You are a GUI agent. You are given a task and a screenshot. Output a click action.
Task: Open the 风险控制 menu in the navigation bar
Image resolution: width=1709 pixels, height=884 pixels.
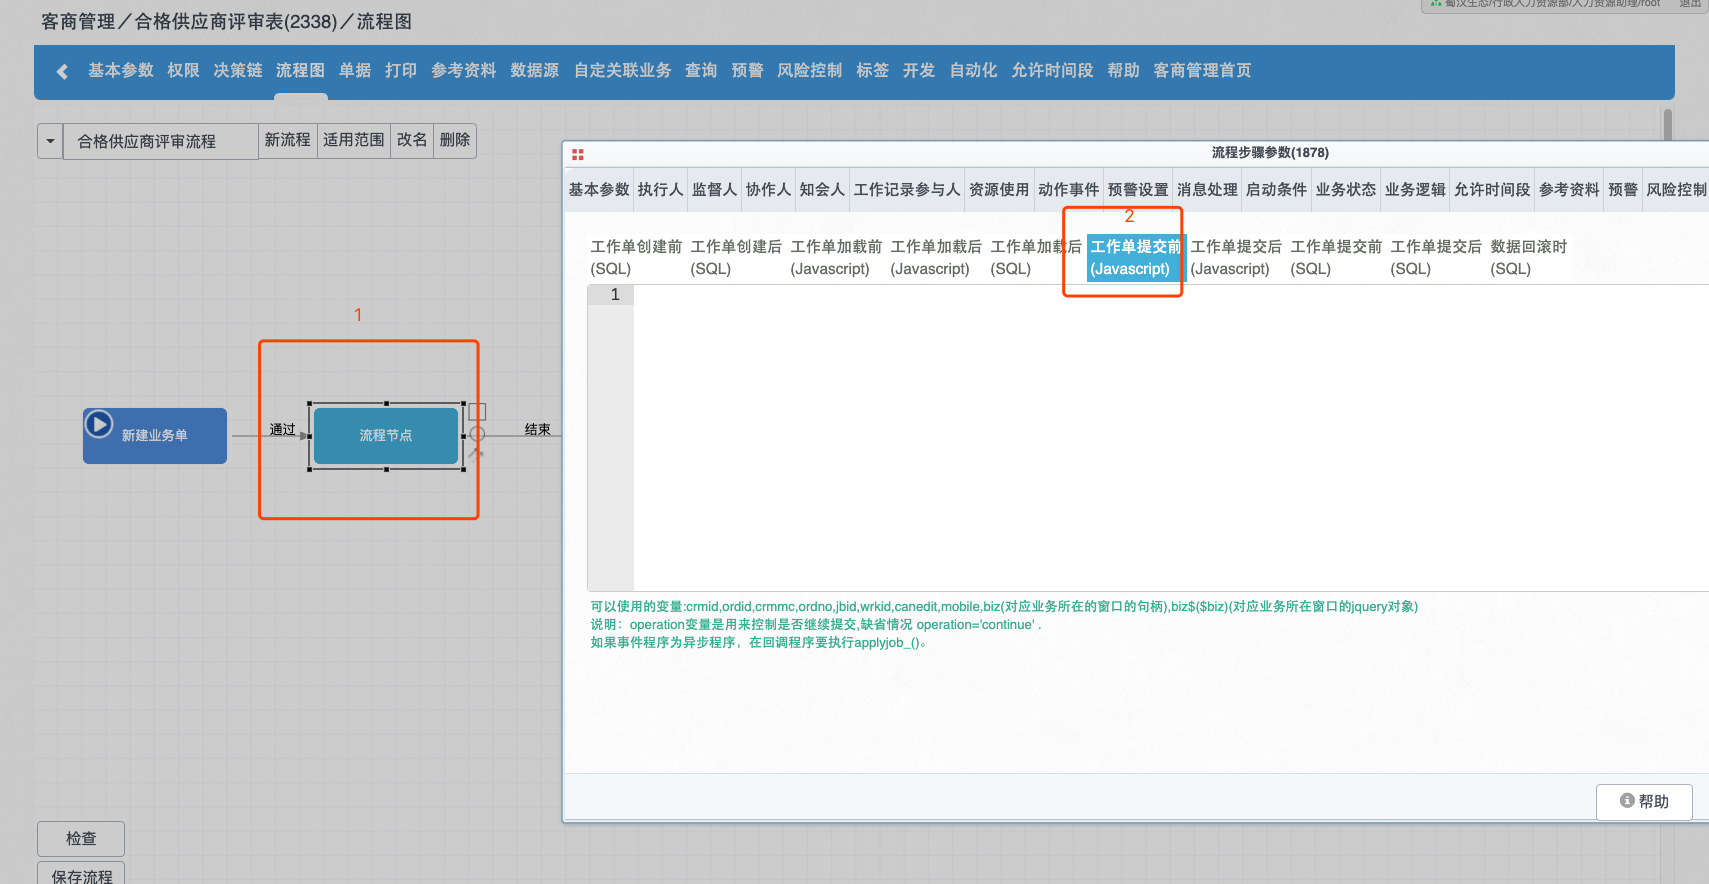point(809,71)
